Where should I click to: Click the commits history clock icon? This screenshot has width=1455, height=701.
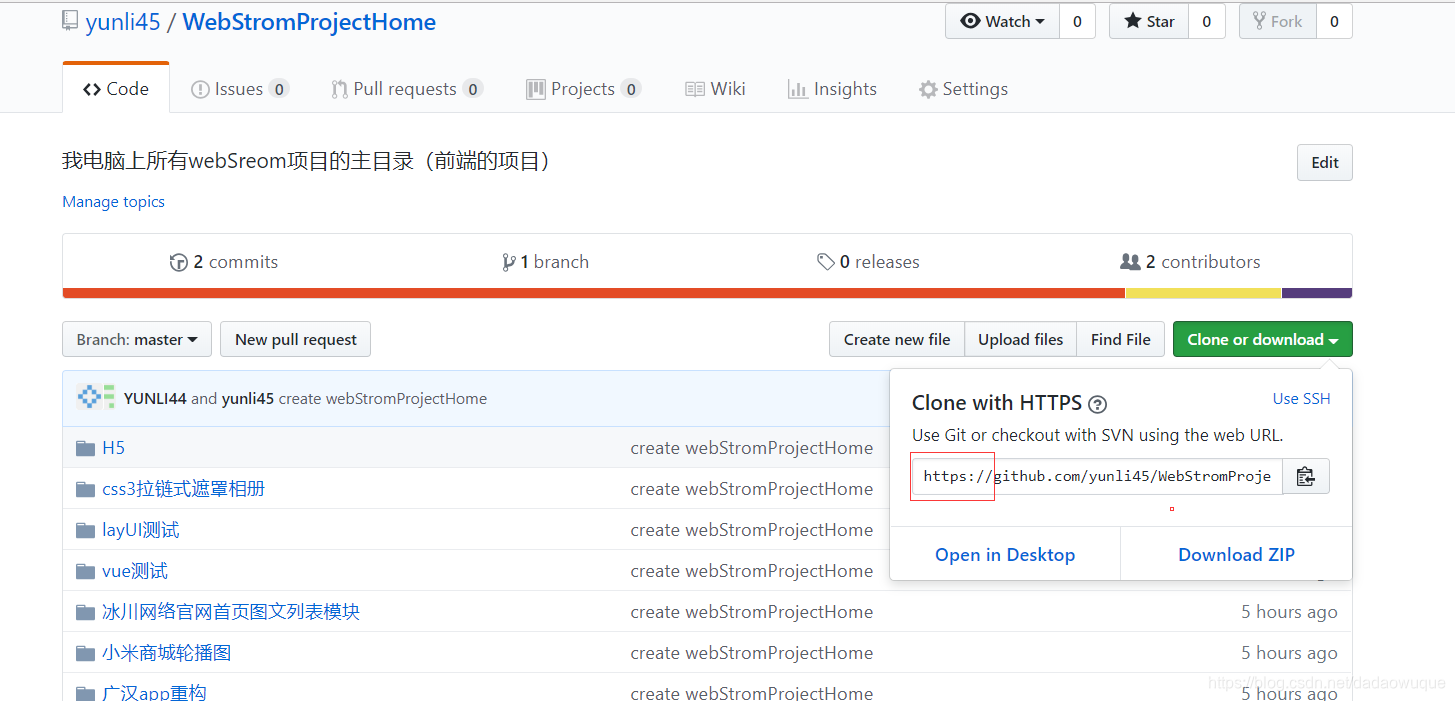(x=179, y=262)
